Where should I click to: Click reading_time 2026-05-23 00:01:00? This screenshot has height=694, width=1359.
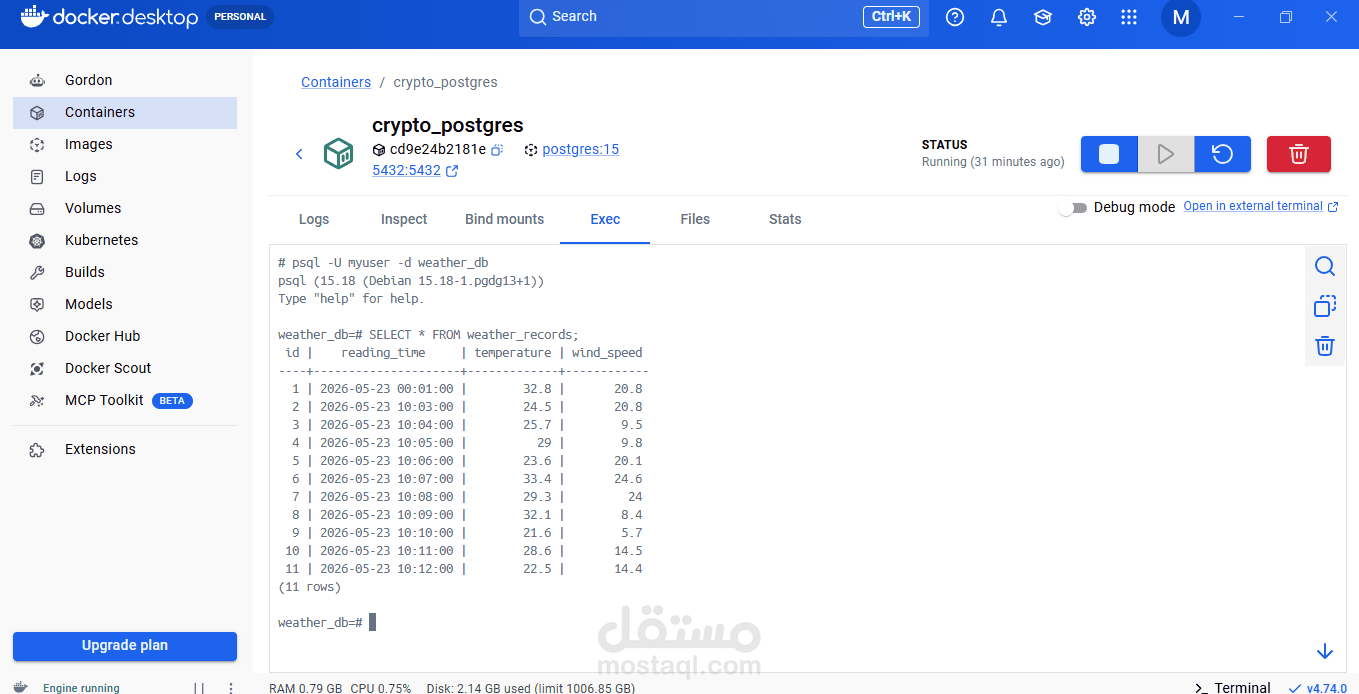tap(386, 389)
